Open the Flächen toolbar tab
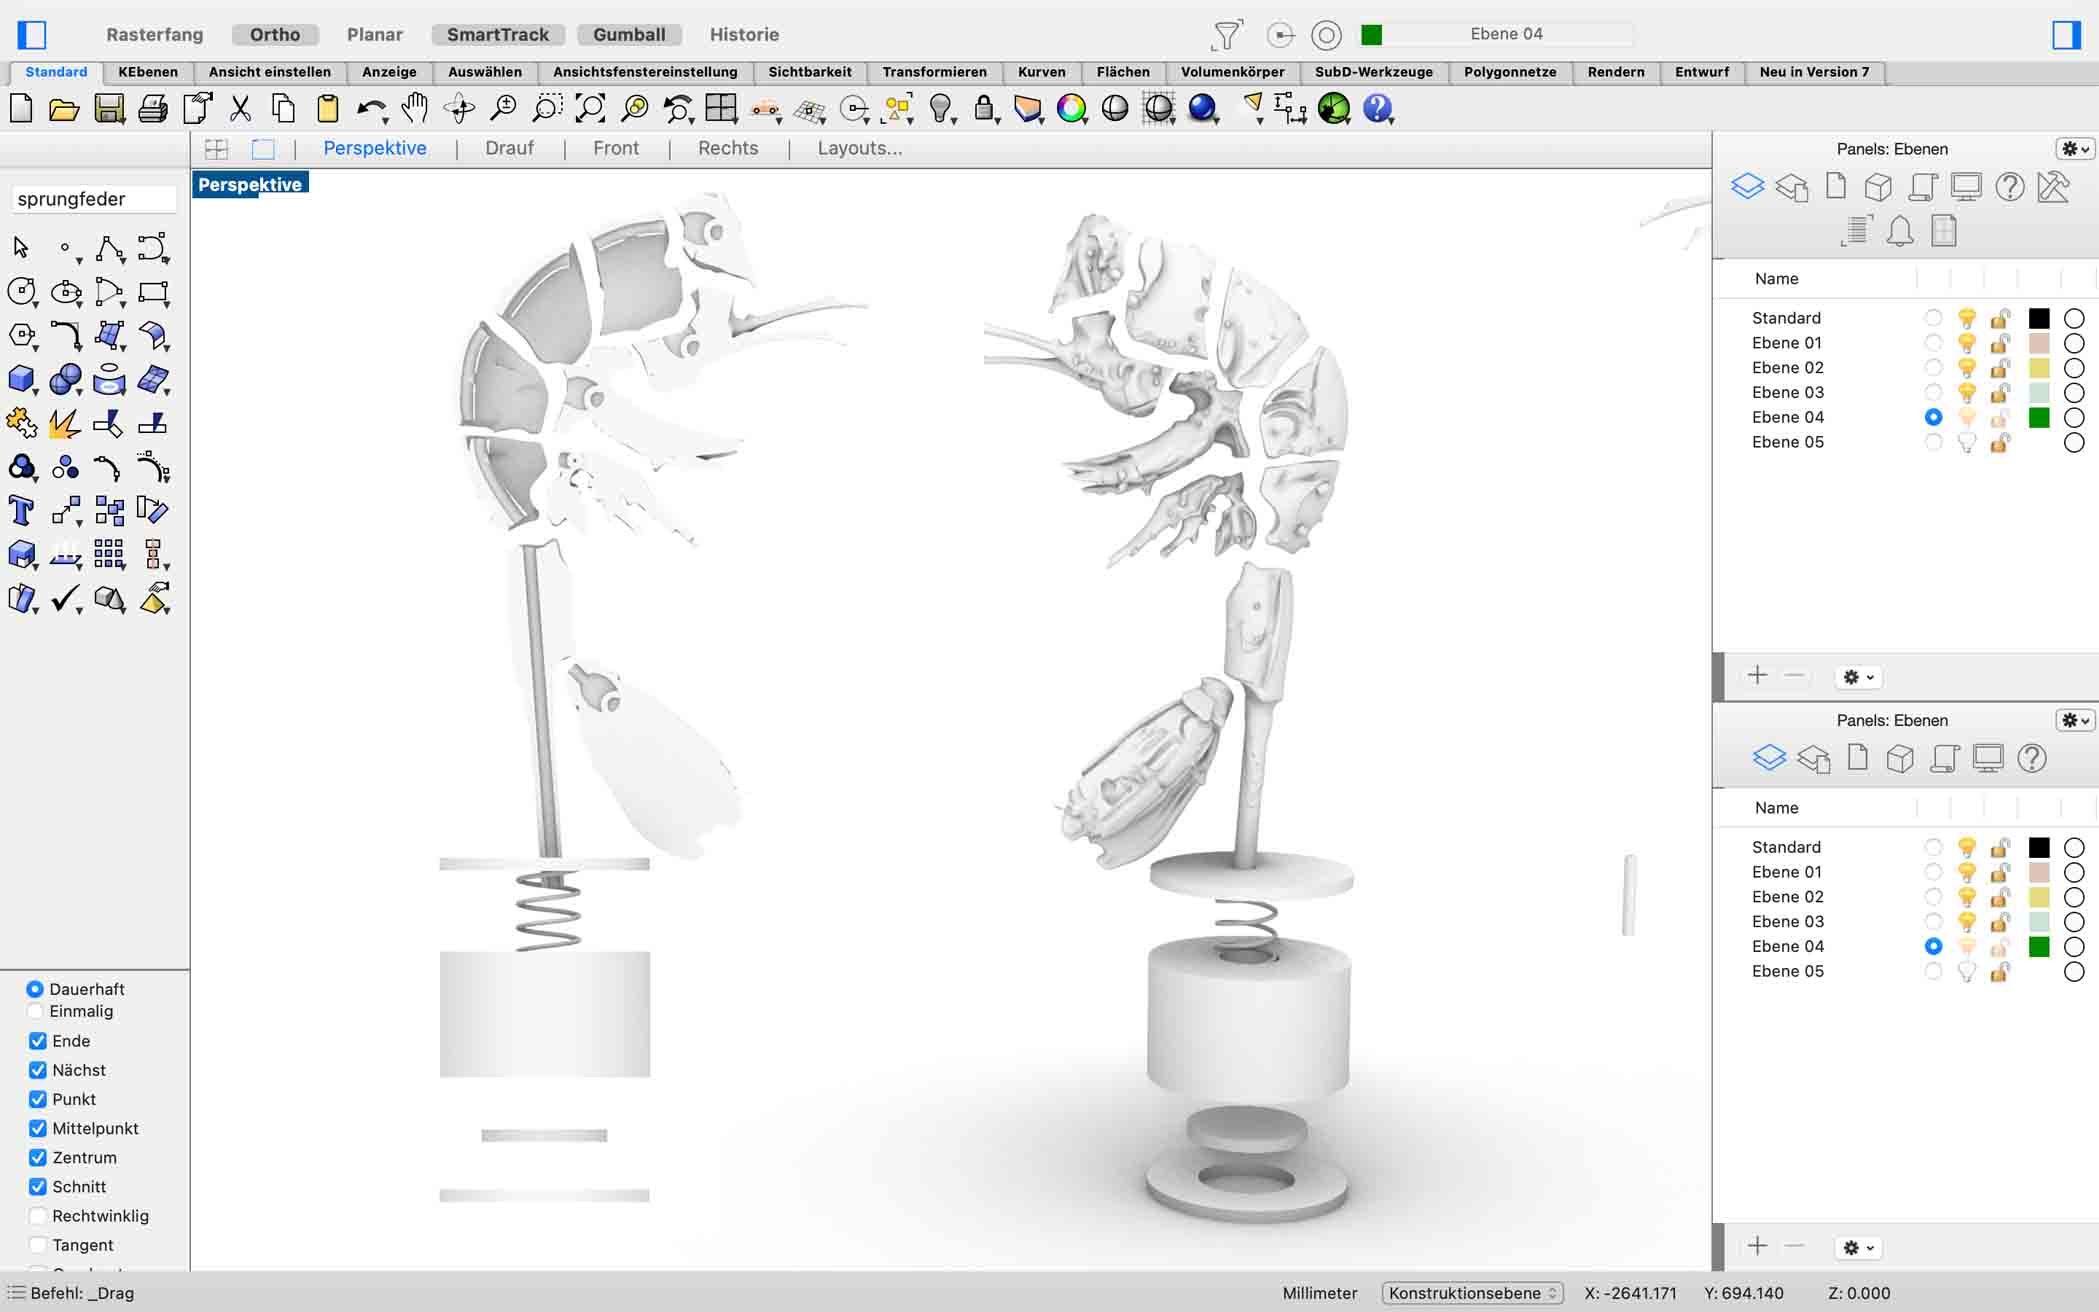2099x1312 pixels. 1122,72
